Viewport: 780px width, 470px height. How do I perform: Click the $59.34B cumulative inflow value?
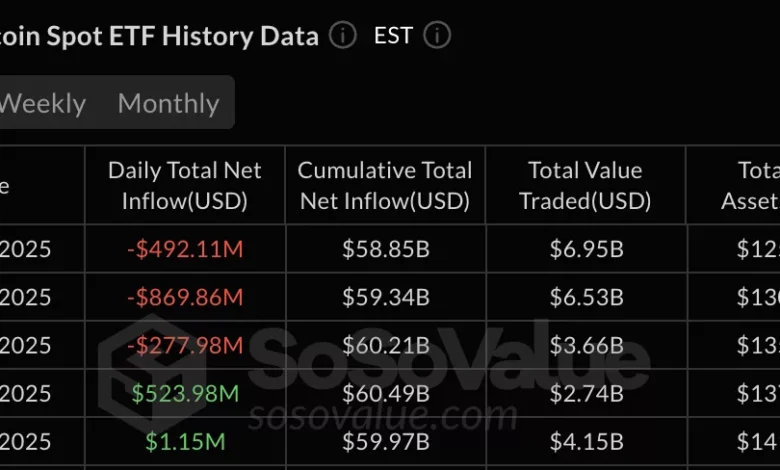point(385,297)
